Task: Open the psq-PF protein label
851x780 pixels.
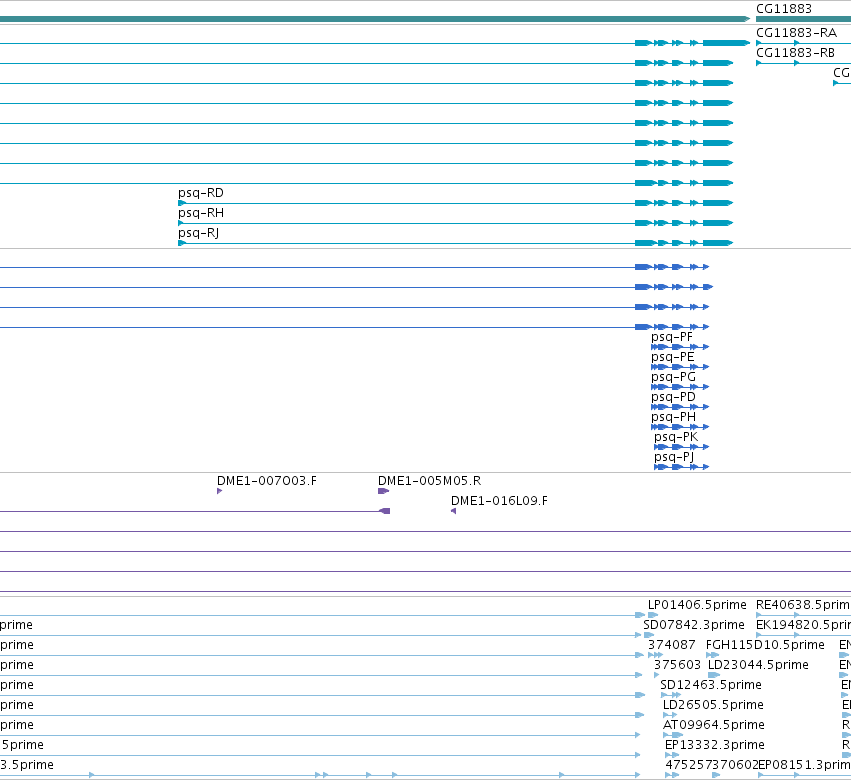Action: click(672, 337)
